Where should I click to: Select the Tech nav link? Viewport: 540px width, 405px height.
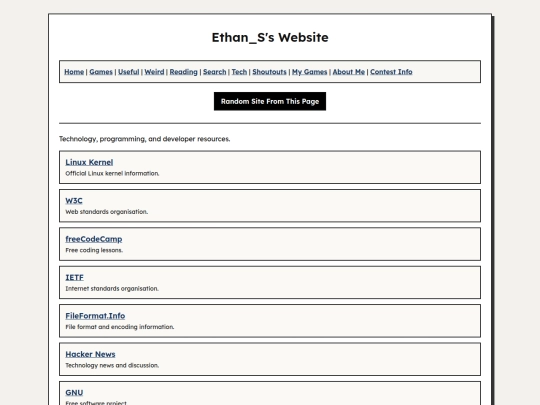coord(239,72)
